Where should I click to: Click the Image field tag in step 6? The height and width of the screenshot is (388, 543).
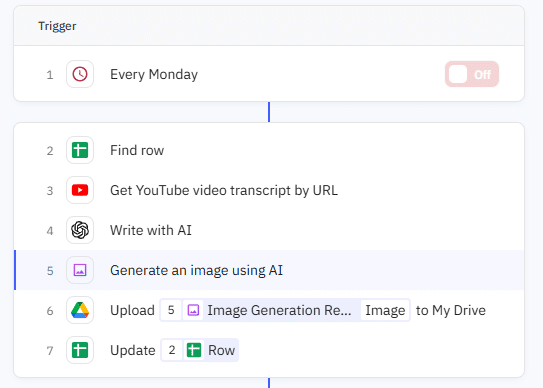point(385,310)
